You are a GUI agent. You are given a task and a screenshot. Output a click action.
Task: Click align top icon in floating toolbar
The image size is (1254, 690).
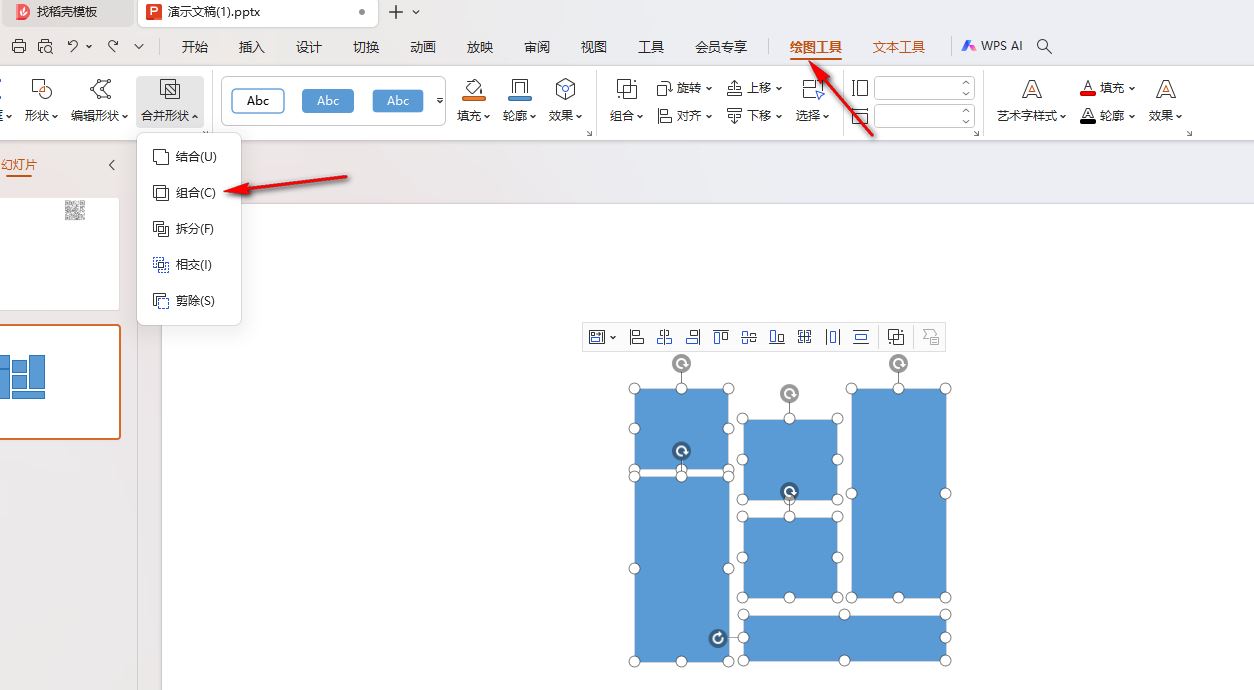tap(720, 338)
